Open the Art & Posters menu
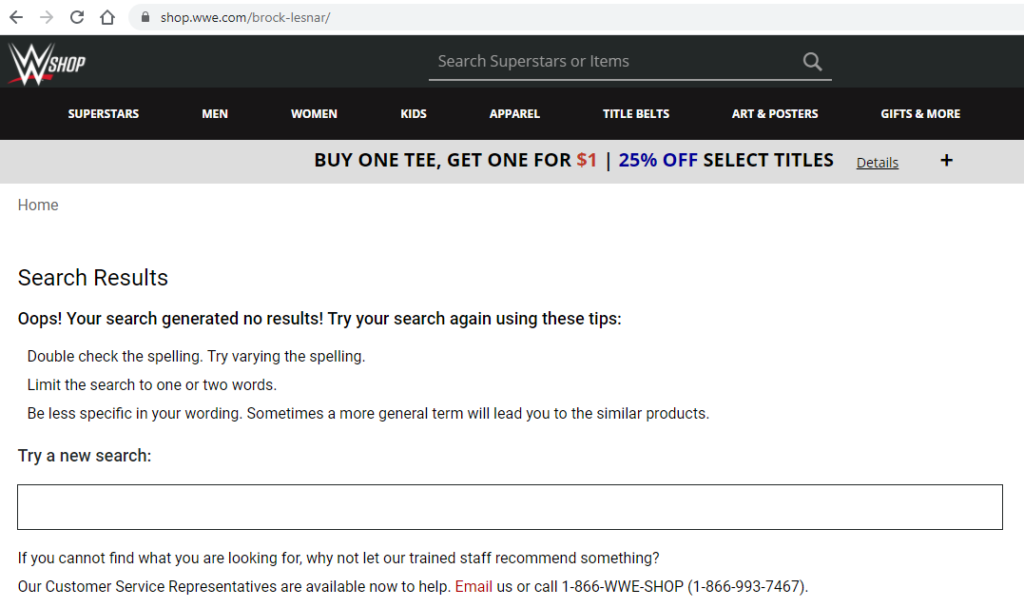 pyautogui.click(x=775, y=114)
